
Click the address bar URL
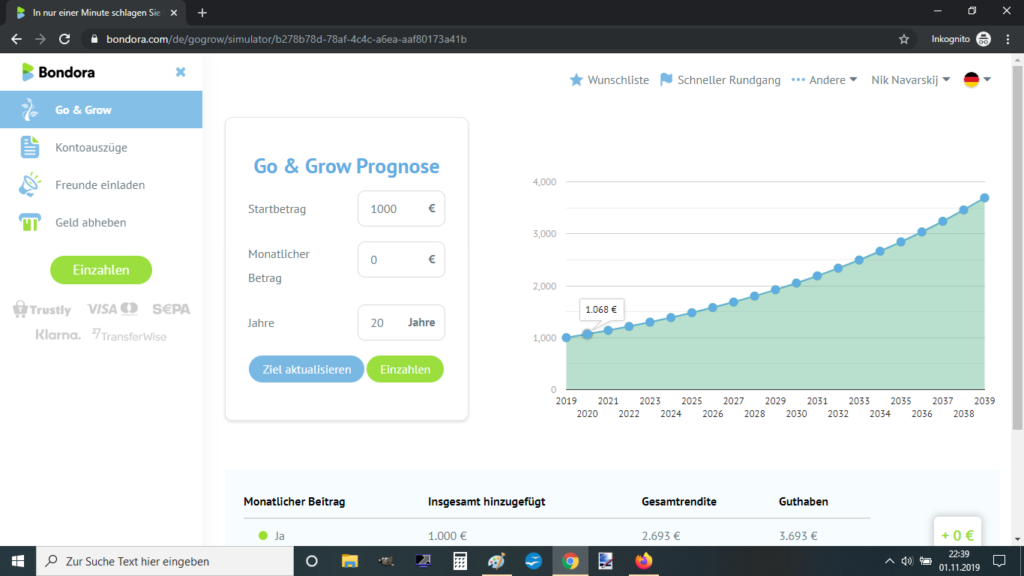(286, 39)
